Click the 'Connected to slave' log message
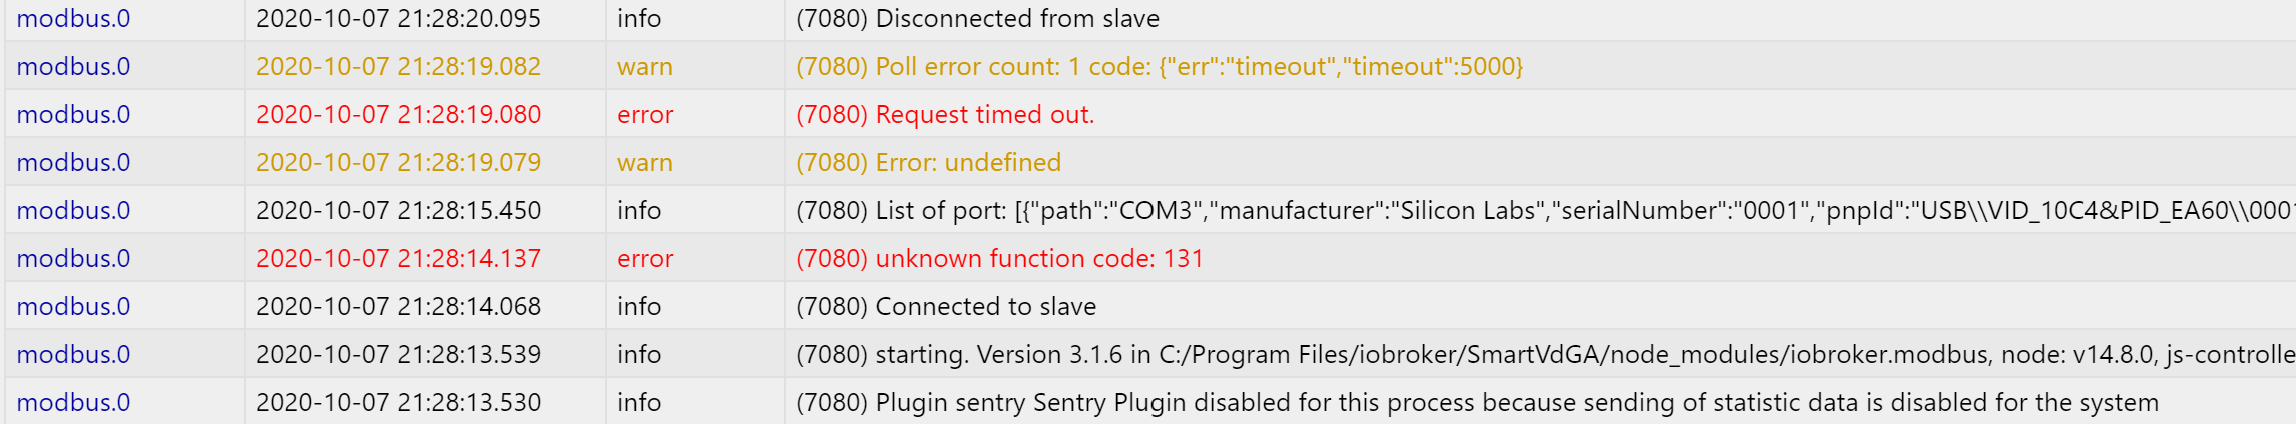Viewport: 2296px width, 424px height. click(x=945, y=307)
